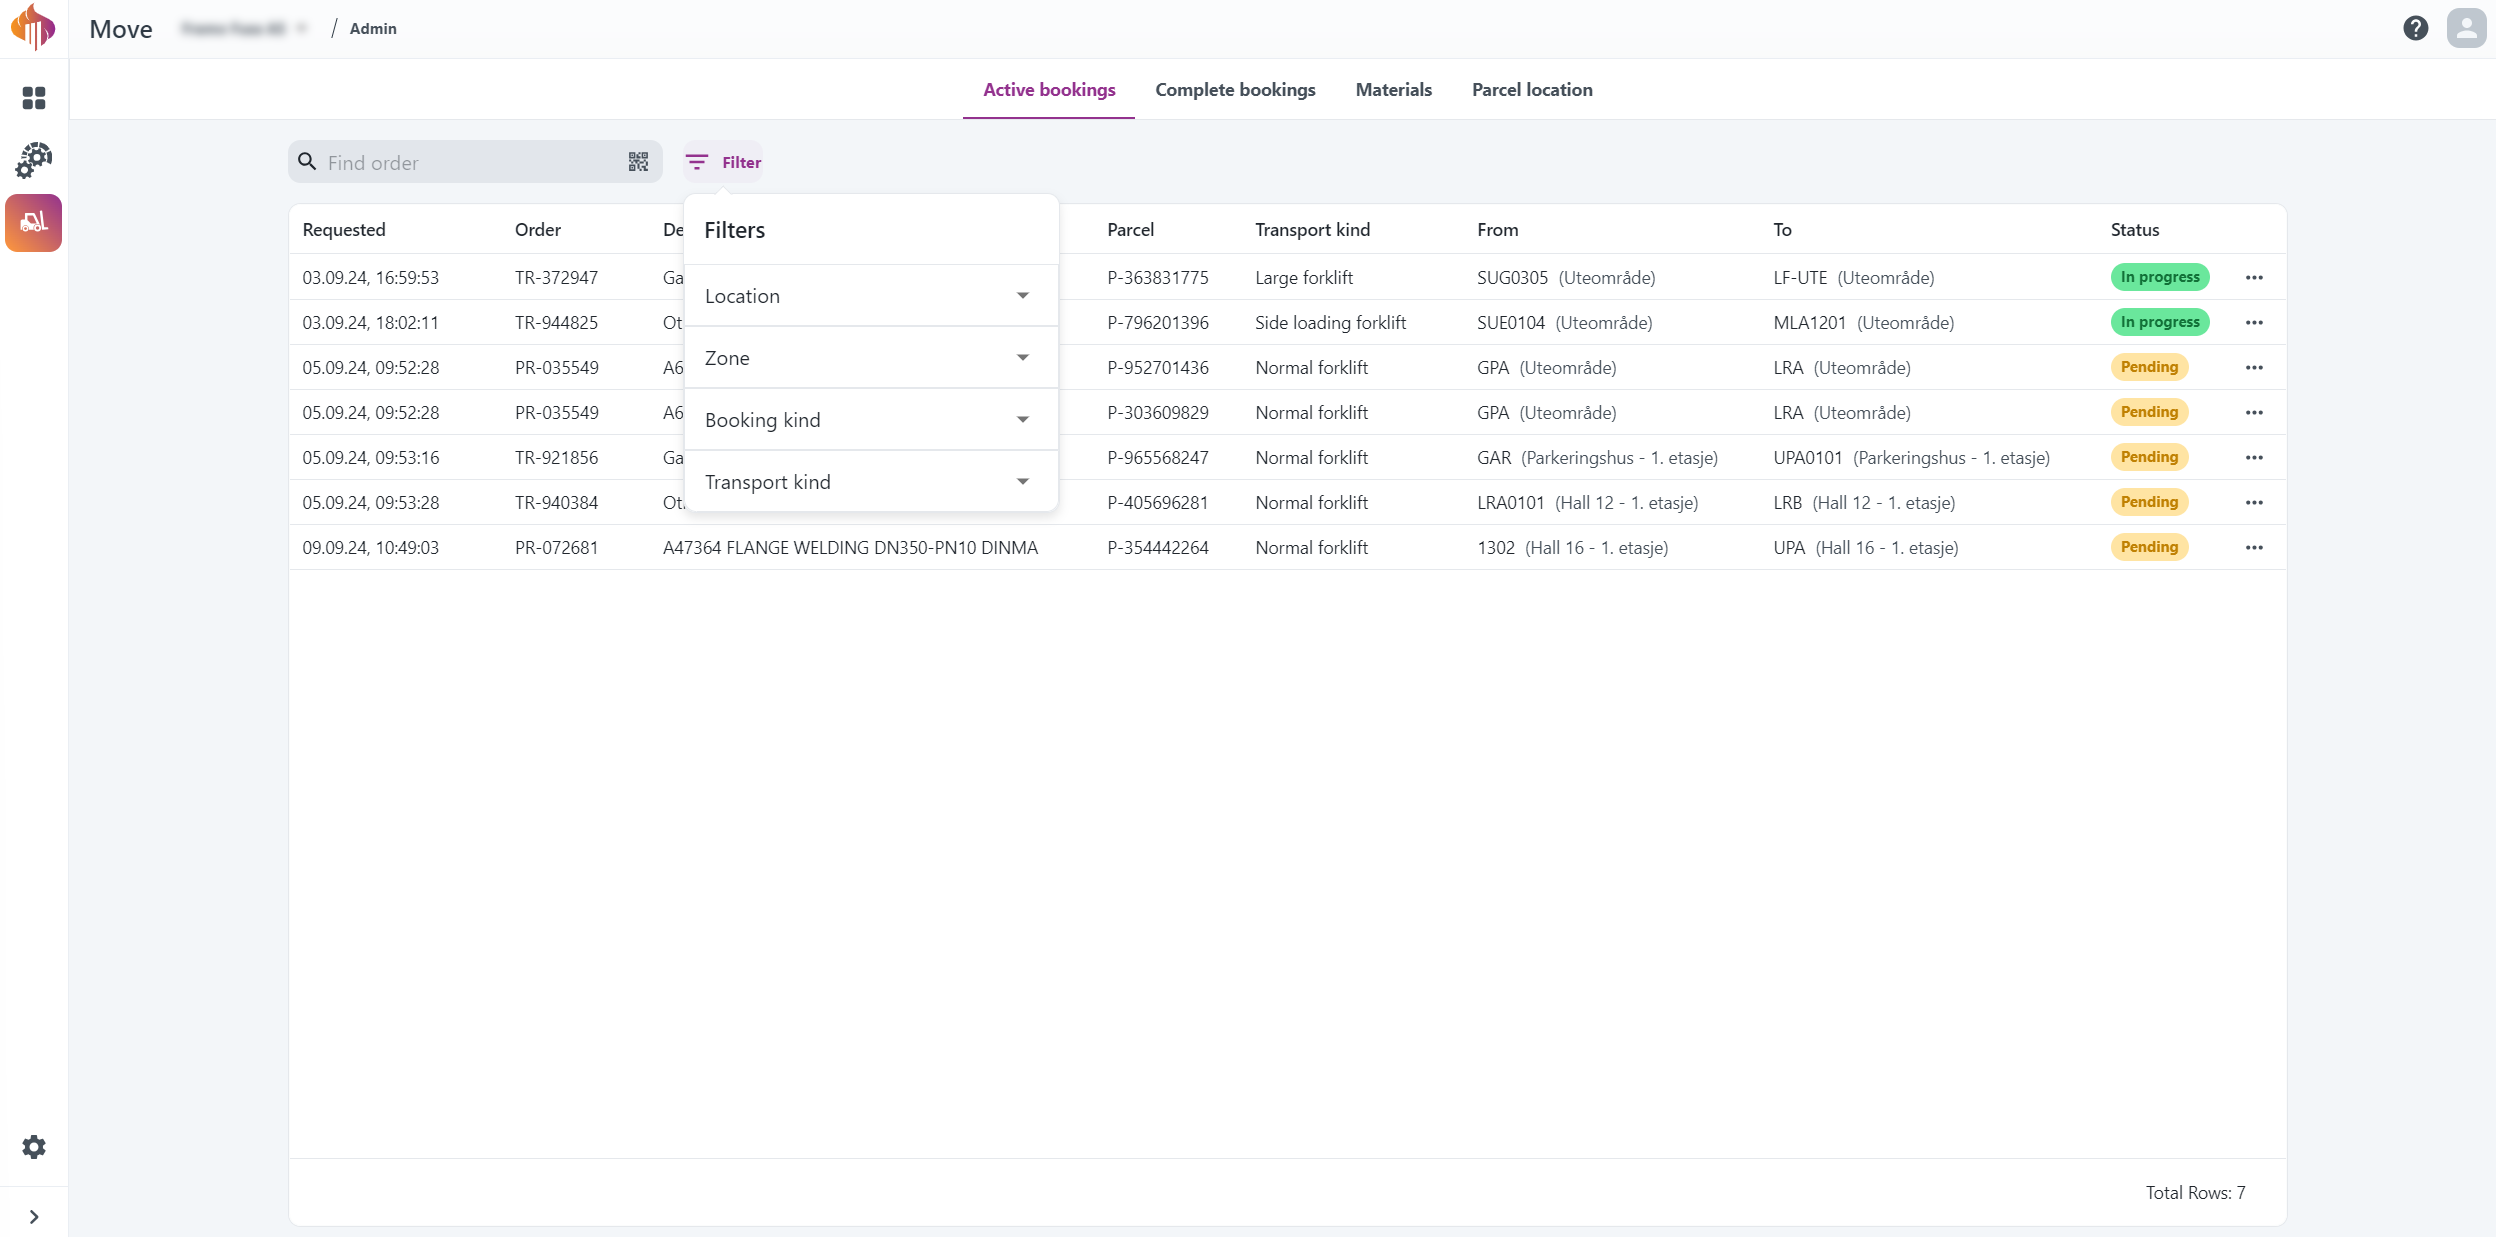This screenshot has height=1237, width=2496.
Task: Sort by the Status column header
Action: pyautogui.click(x=2135, y=230)
